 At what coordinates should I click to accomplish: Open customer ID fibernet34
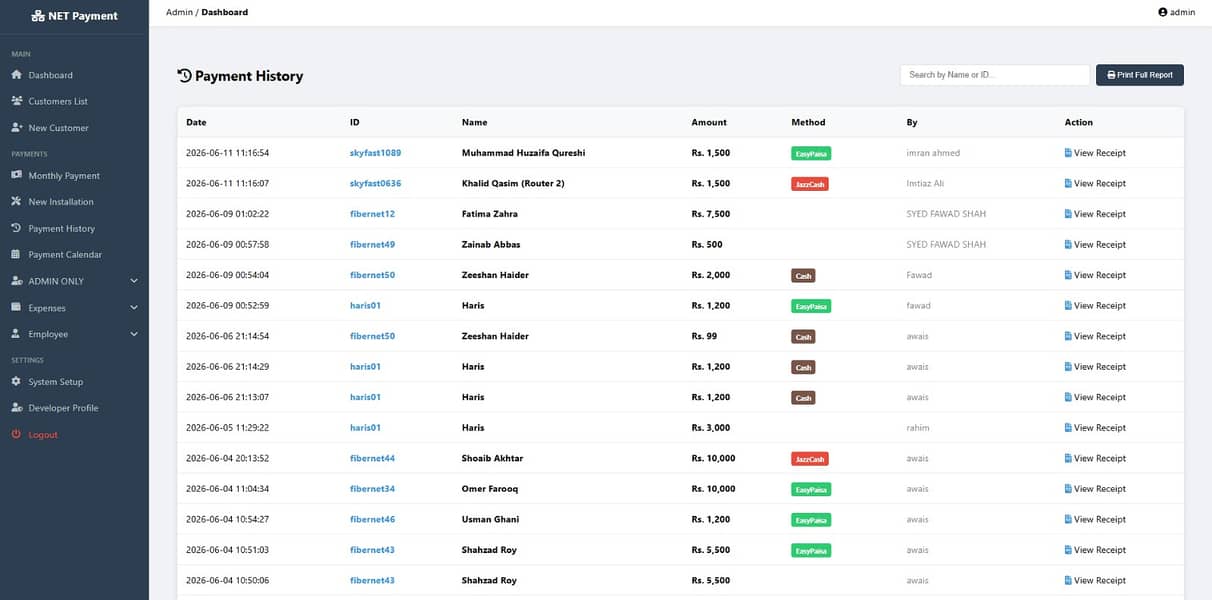pos(372,489)
